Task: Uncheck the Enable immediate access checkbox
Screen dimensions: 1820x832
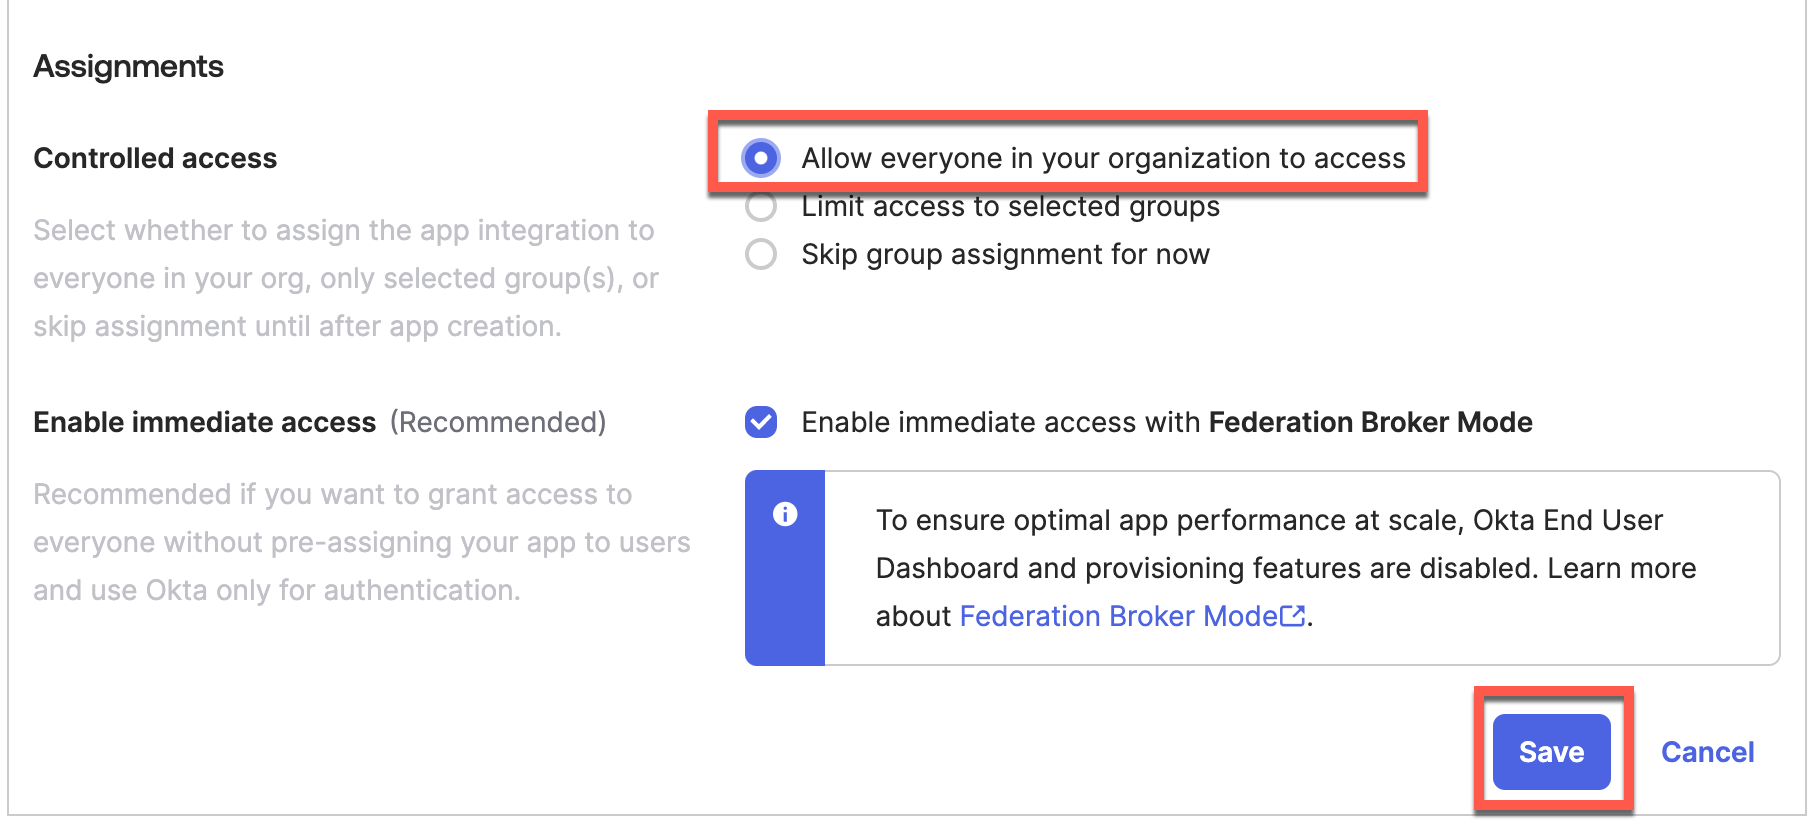Action: [x=761, y=422]
